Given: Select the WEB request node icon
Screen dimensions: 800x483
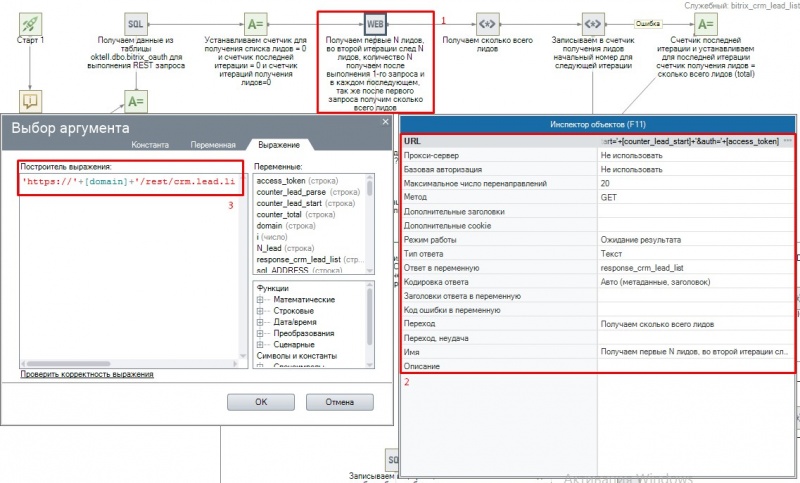Looking at the screenshot, I should [376, 24].
